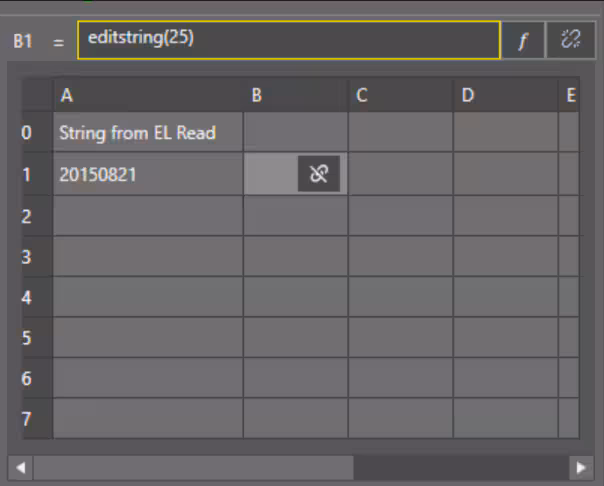Select column B header
The image size is (604, 486).
[296, 95]
